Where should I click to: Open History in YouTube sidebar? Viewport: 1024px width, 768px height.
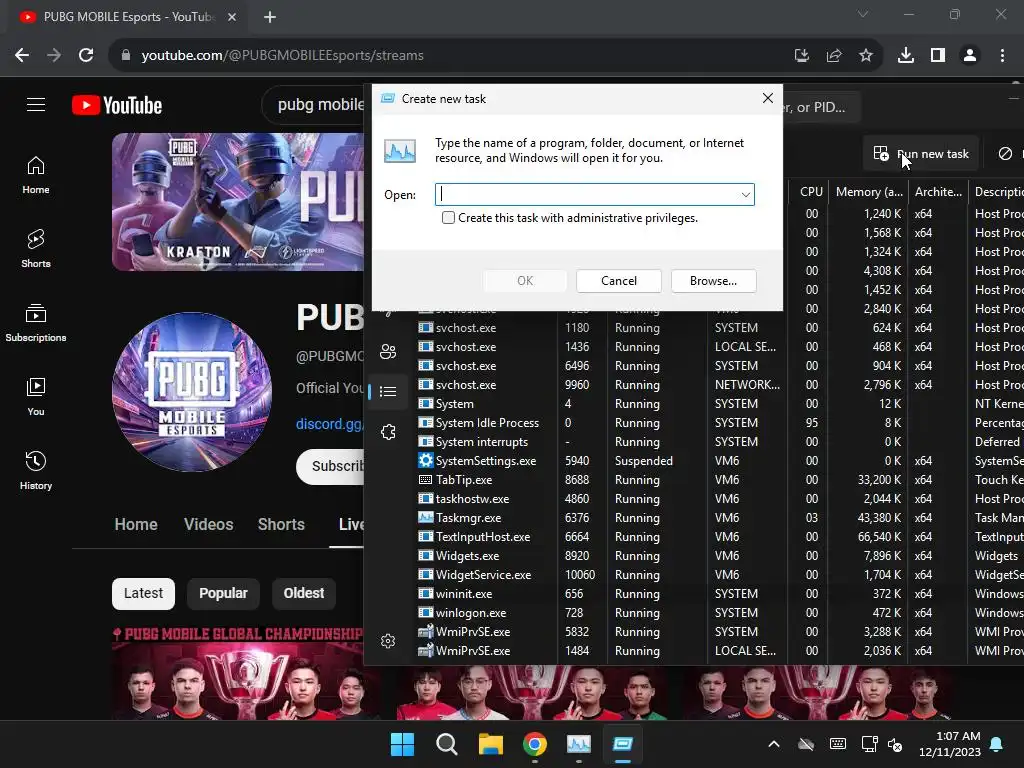click(36, 470)
